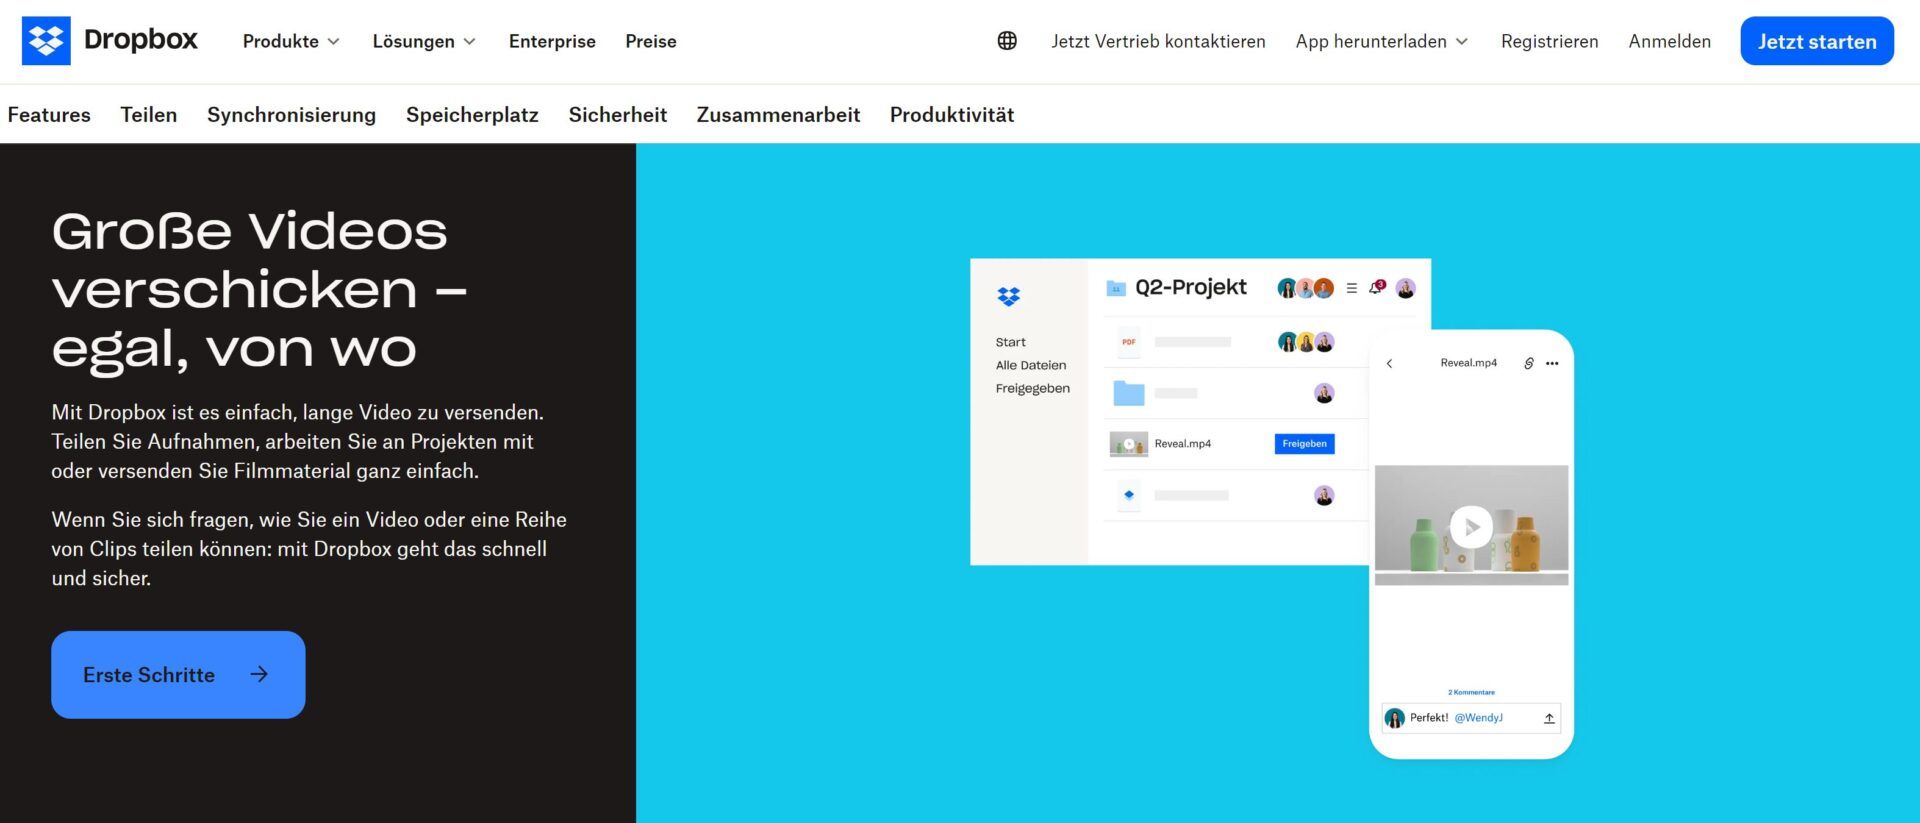This screenshot has width=1920, height=823.
Task: Click the Dropbox logo icon
Action: pos(46,41)
